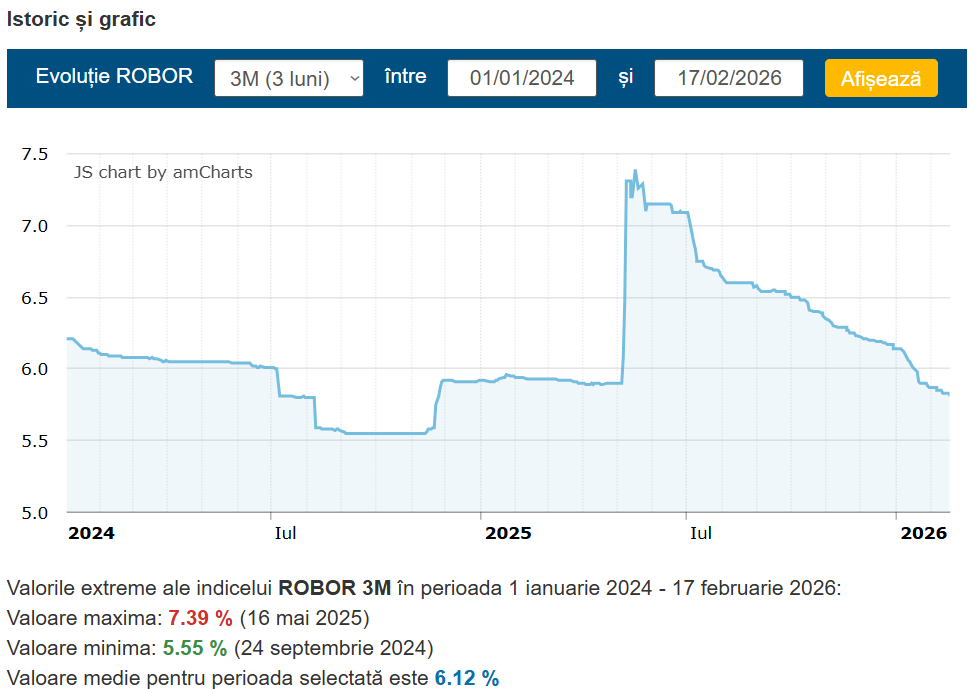This screenshot has width=978, height=689.
Task: Click the chart peak near 7.39 in May 2025
Action: tap(635, 171)
